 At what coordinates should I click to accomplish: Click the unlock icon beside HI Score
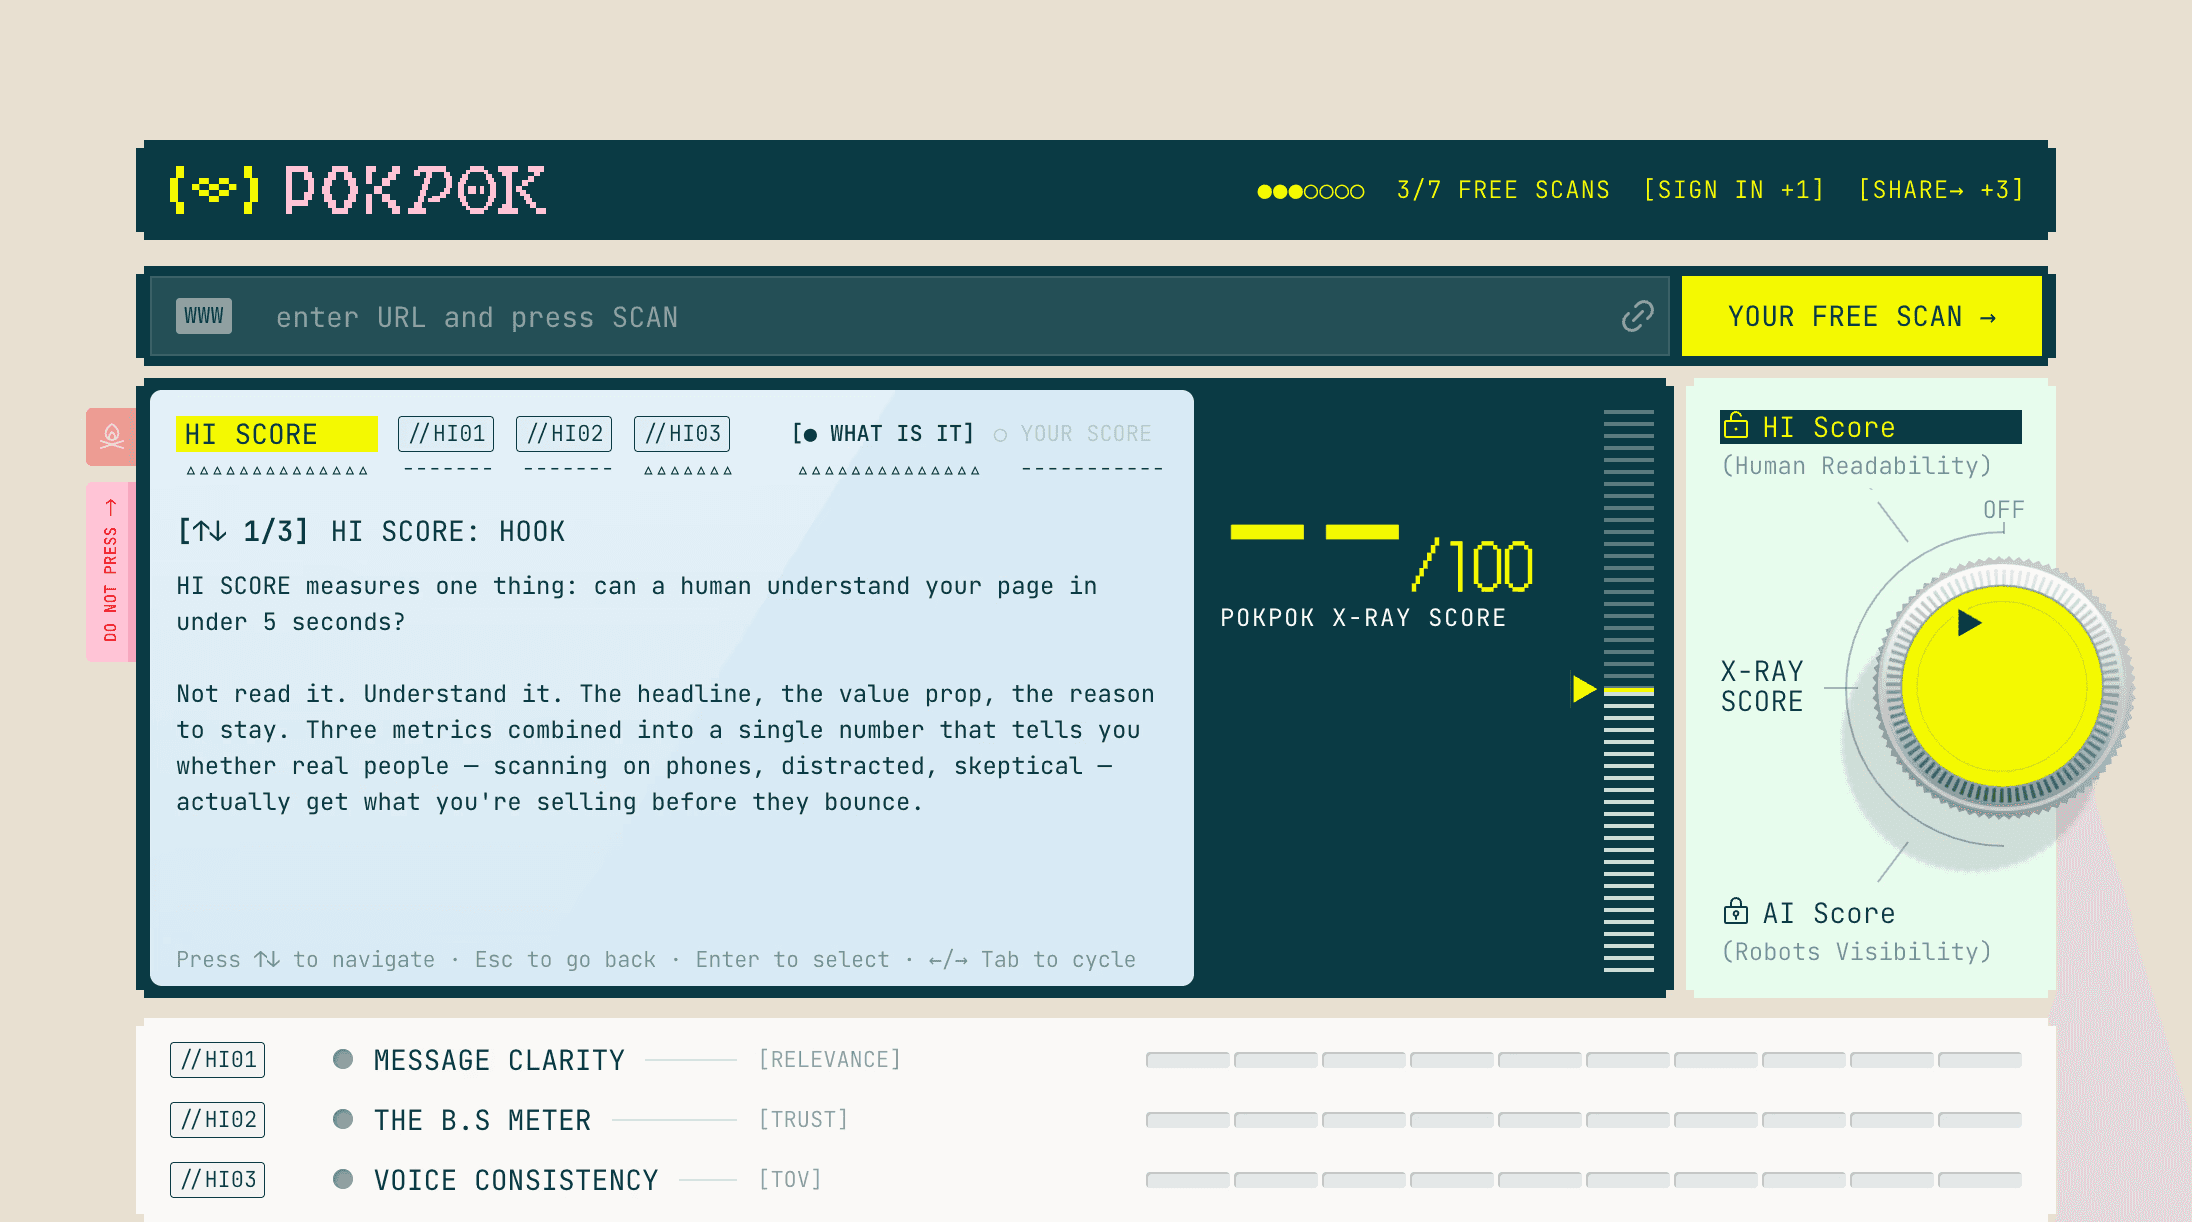1736,426
